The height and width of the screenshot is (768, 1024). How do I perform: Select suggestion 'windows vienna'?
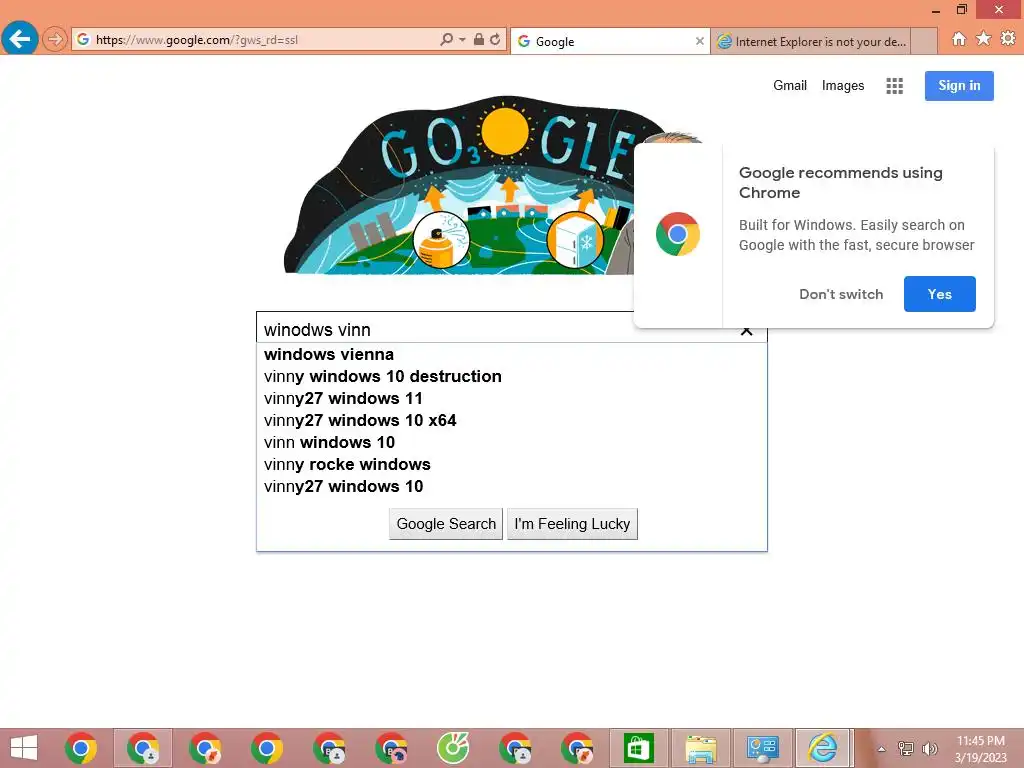[511, 355]
